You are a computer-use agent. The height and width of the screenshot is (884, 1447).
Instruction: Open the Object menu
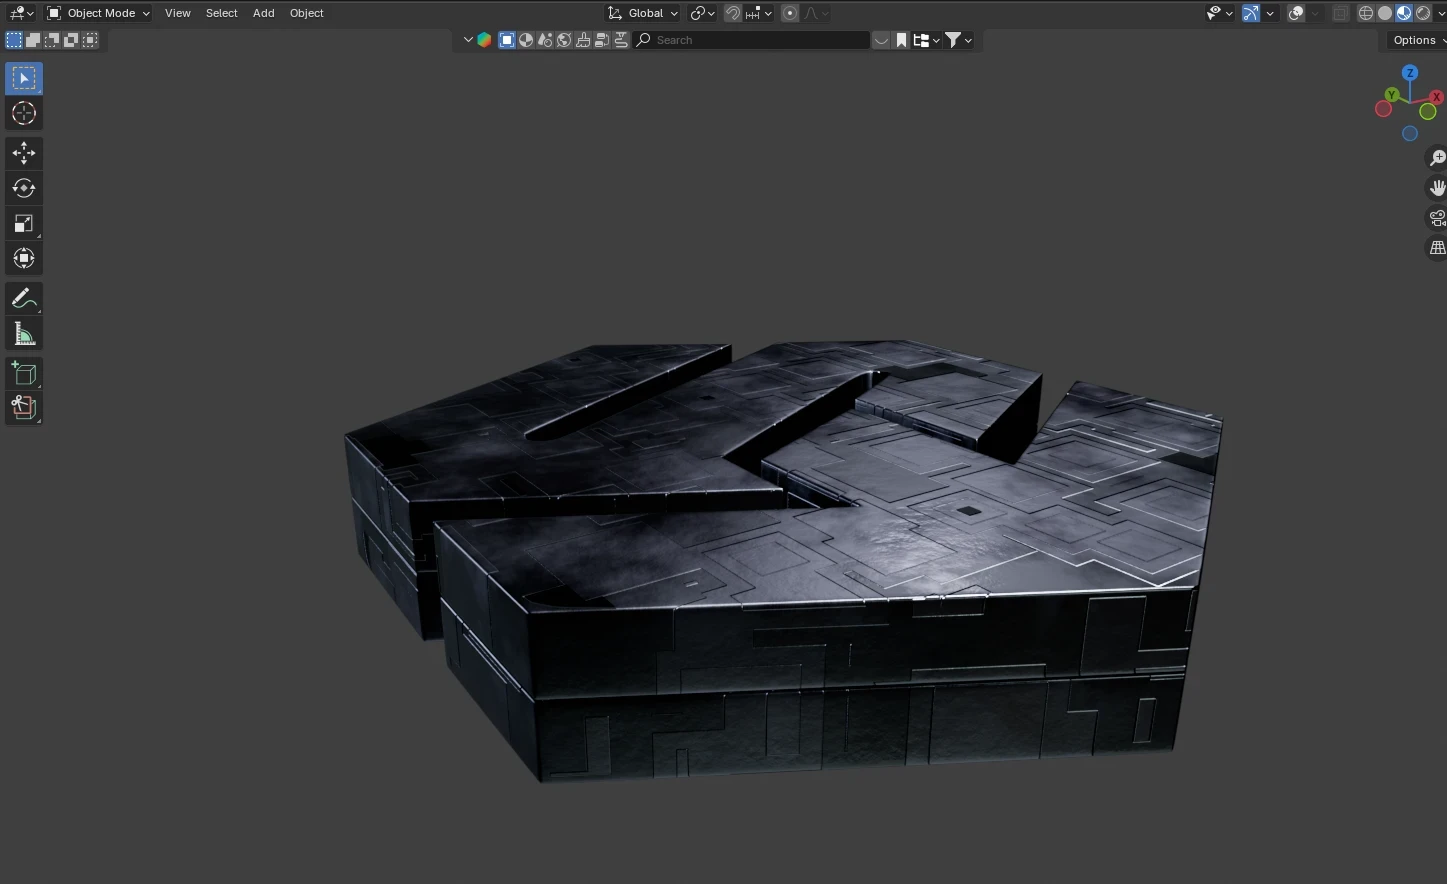point(307,13)
